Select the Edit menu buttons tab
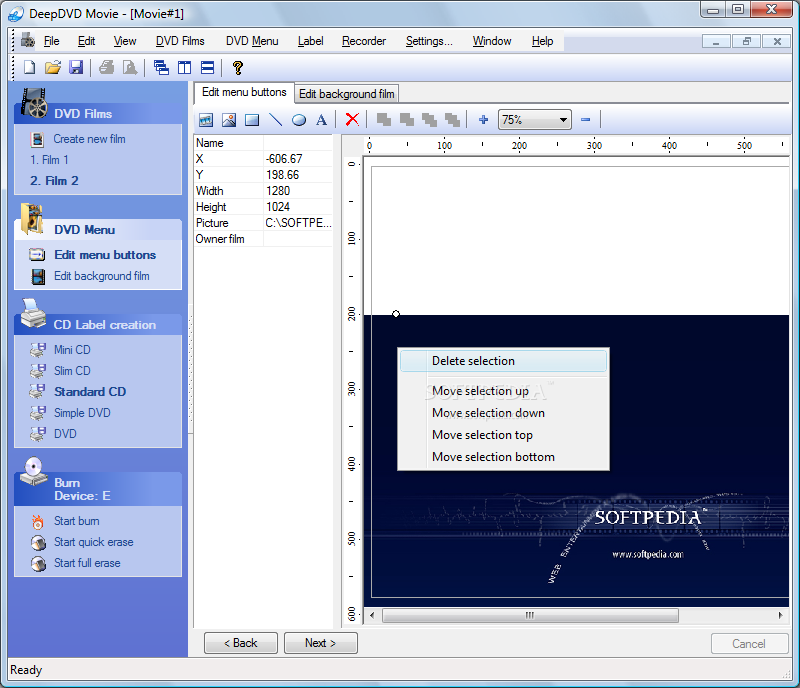Screen dimensions: 800x688 tap(244, 92)
